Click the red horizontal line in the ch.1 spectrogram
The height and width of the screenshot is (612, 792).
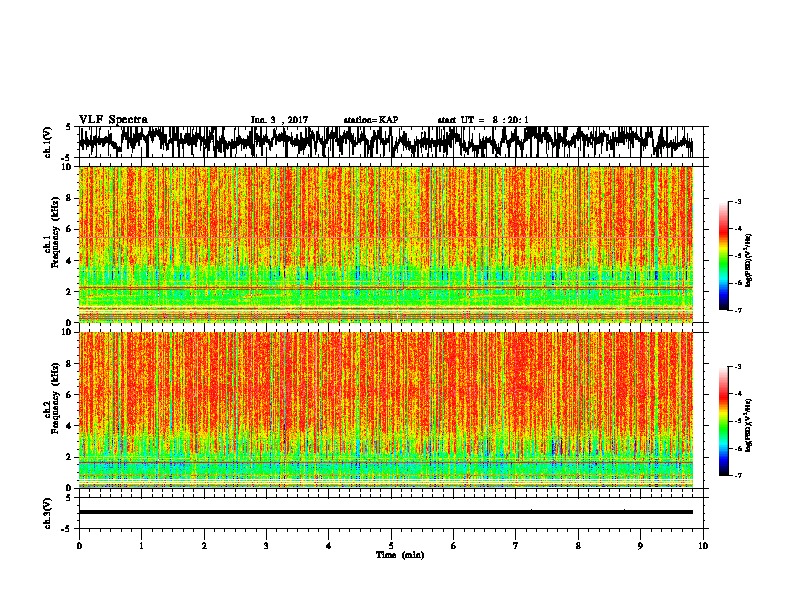[x=385, y=288]
